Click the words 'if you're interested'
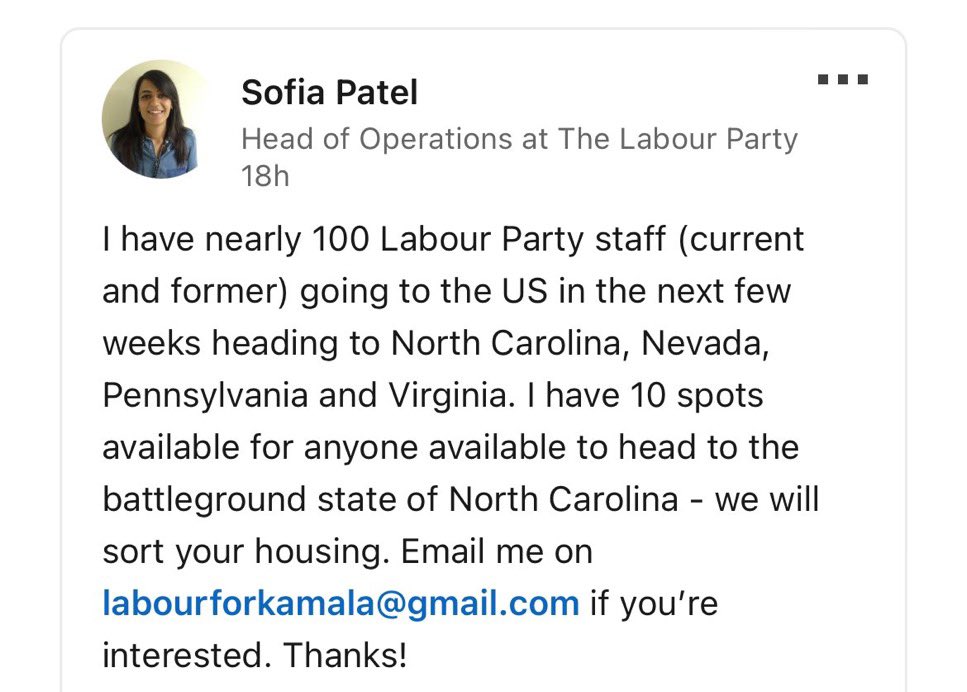 tap(652, 603)
